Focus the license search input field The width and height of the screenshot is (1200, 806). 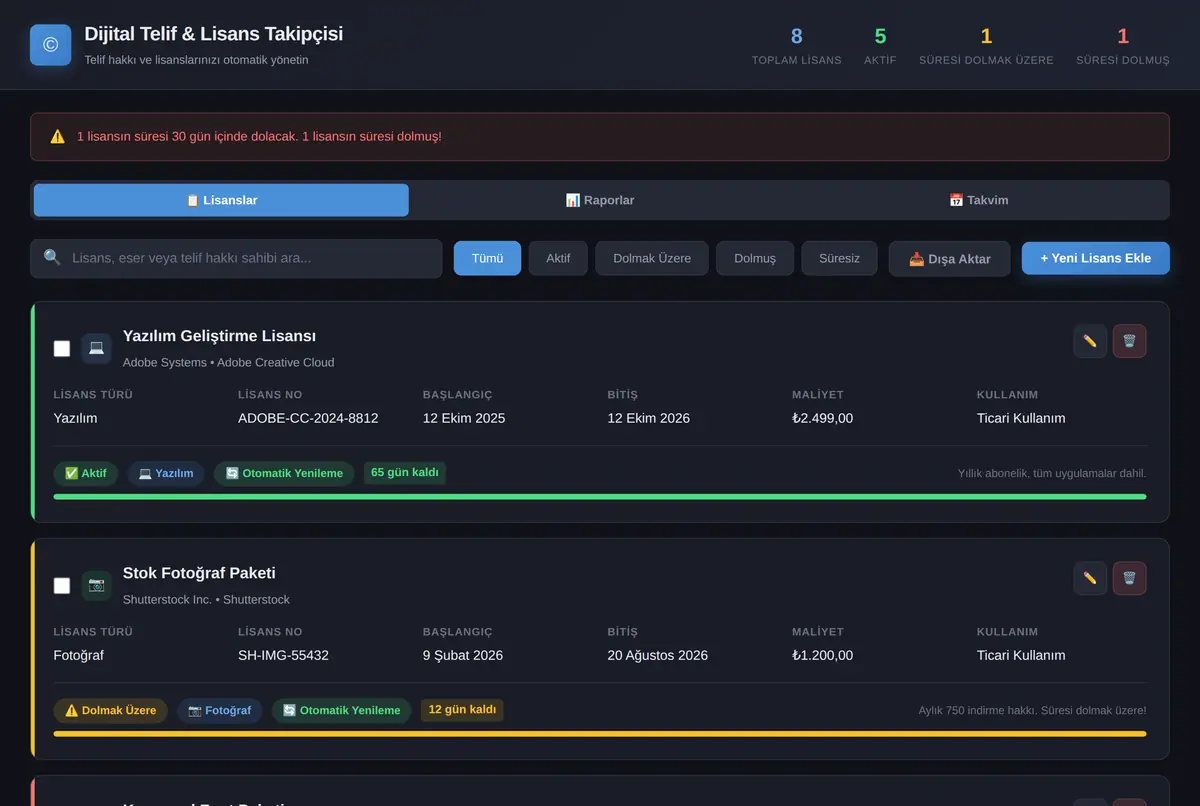tap(236, 258)
